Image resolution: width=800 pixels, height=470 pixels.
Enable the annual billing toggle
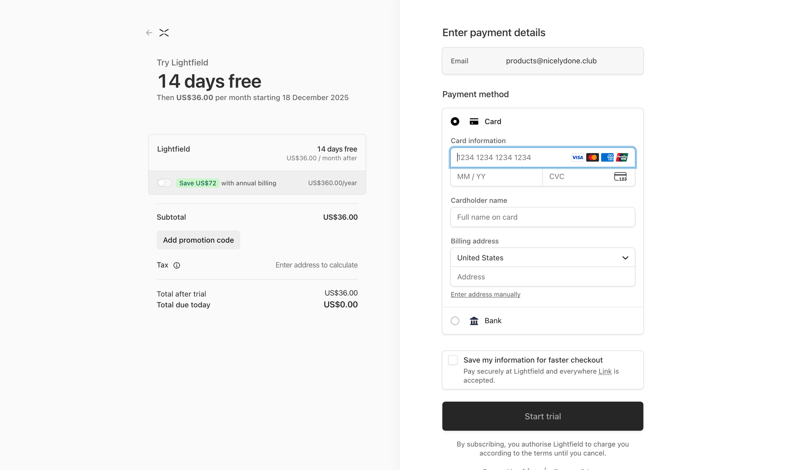click(x=165, y=183)
